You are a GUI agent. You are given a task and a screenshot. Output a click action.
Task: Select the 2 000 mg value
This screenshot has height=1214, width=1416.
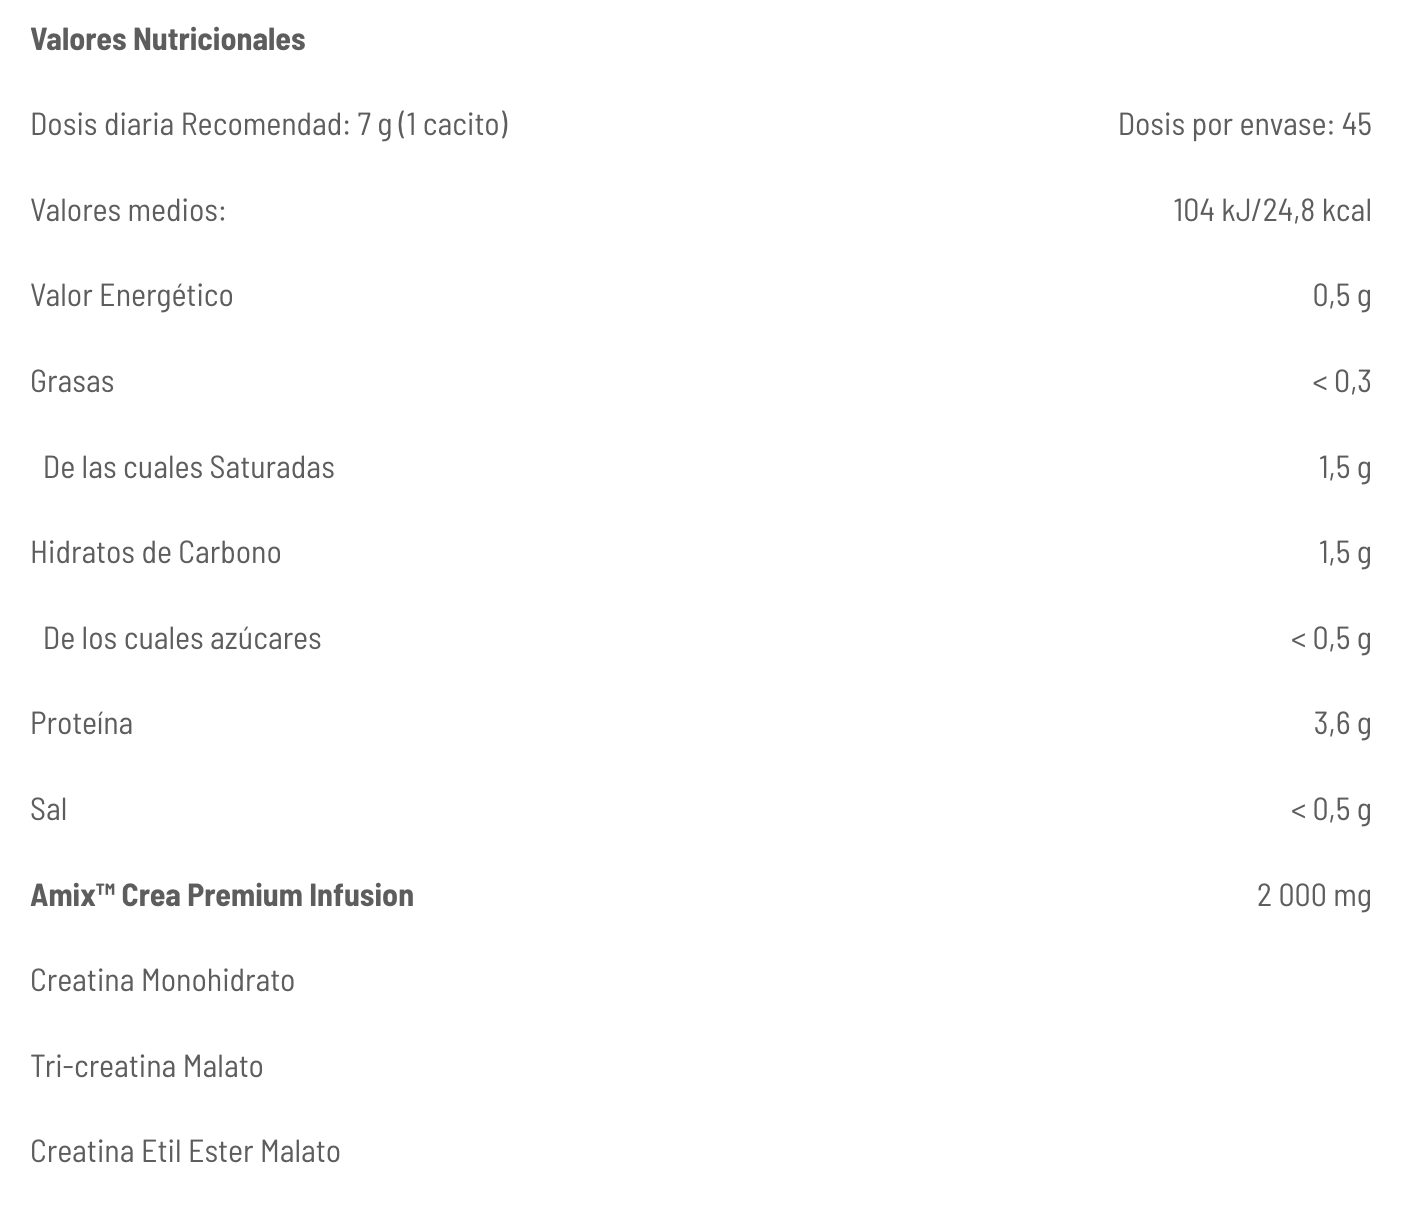(1314, 895)
